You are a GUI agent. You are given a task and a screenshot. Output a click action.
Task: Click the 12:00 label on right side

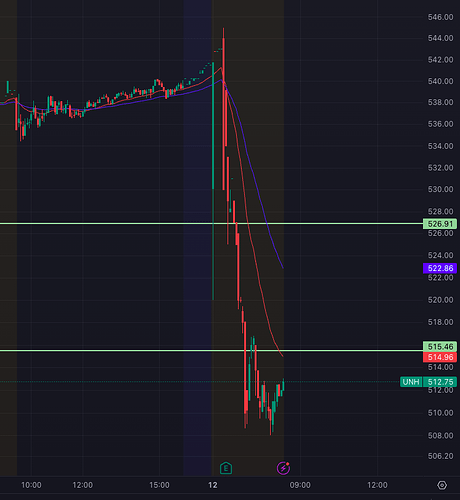click(377, 485)
